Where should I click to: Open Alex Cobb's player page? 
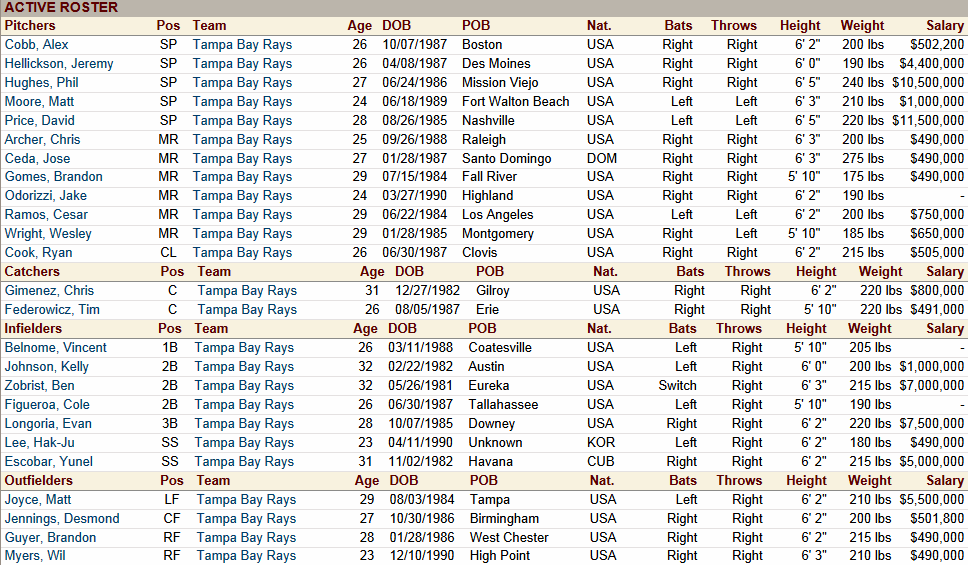click(x=36, y=44)
